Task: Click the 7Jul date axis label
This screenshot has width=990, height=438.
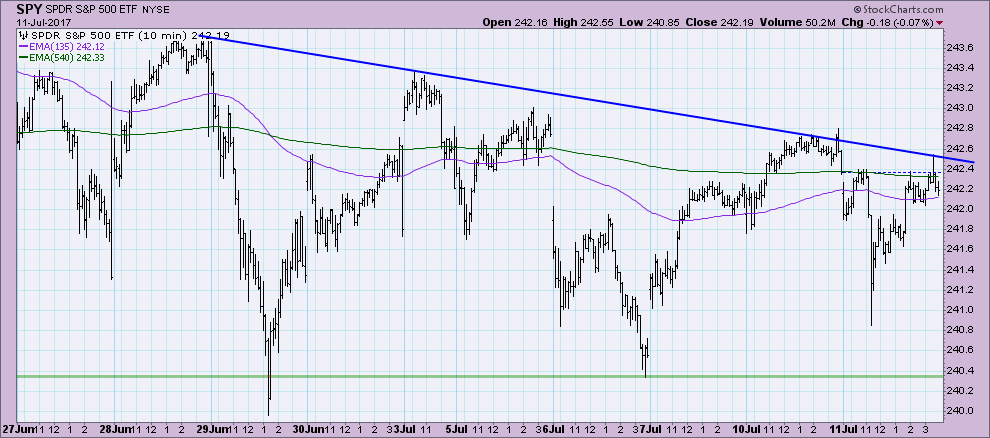Action: coord(650,427)
